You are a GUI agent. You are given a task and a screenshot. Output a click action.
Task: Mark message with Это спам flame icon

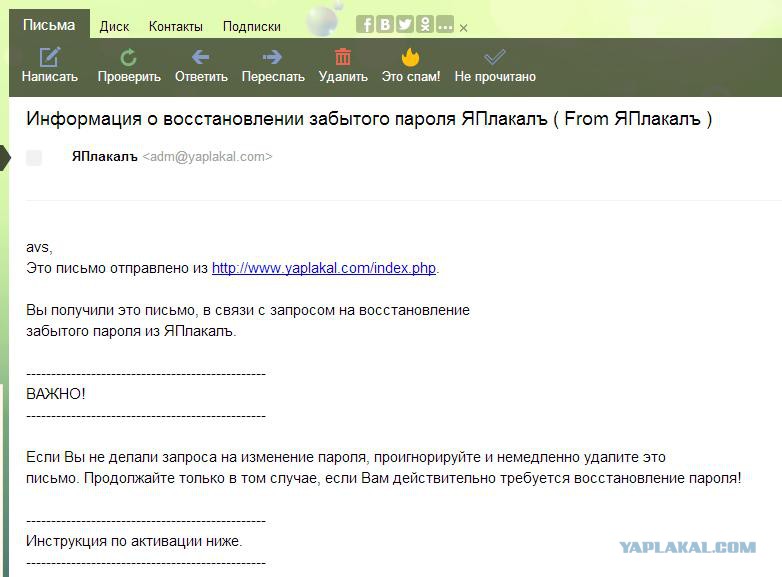coord(410,57)
